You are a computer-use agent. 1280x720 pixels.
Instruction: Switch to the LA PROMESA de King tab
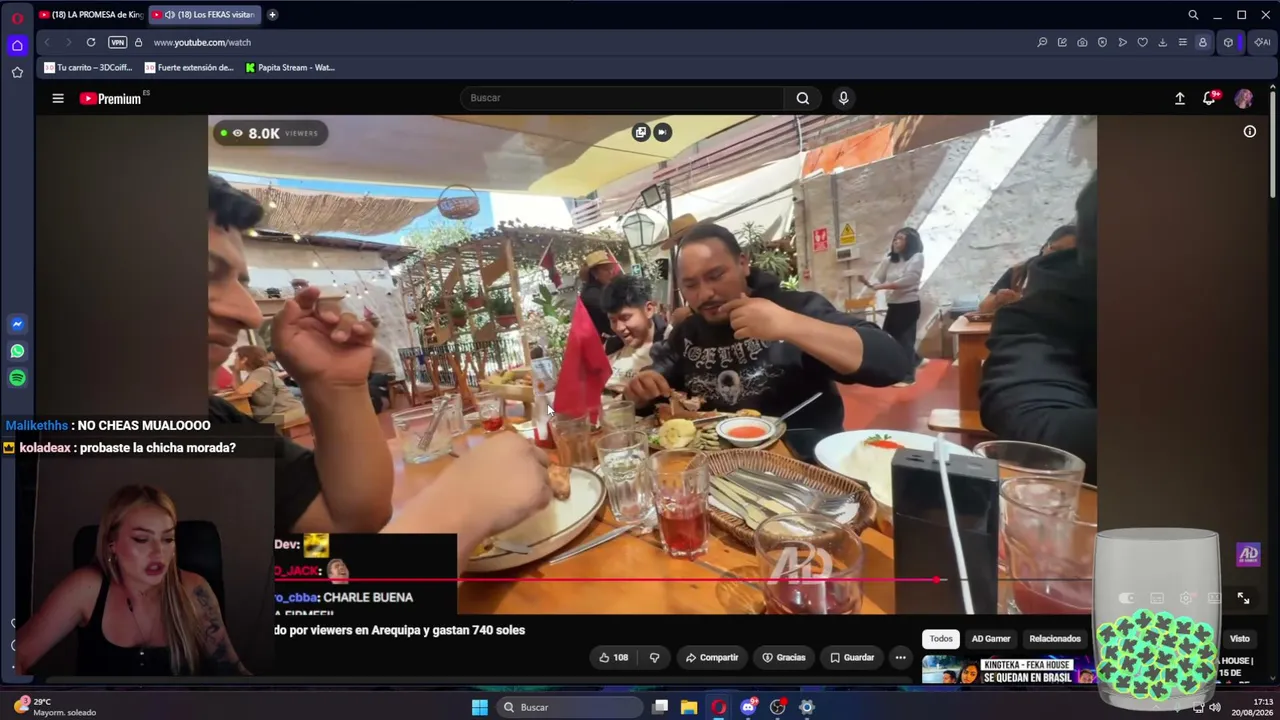pyautogui.click(x=91, y=15)
